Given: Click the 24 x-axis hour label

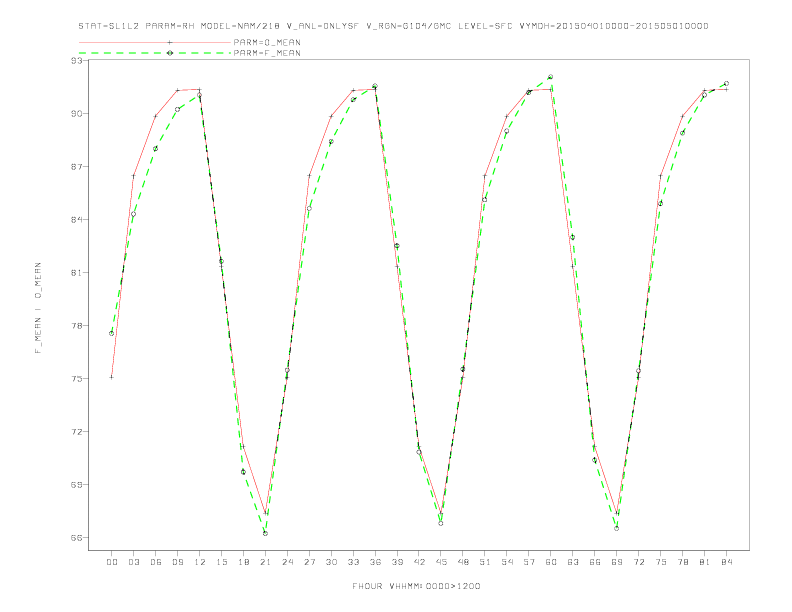Looking at the screenshot, I should pyautogui.click(x=287, y=562).
